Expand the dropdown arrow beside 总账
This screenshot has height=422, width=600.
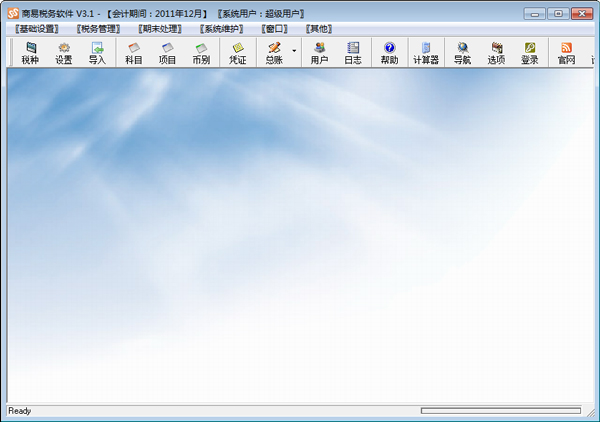coord(294,50)
